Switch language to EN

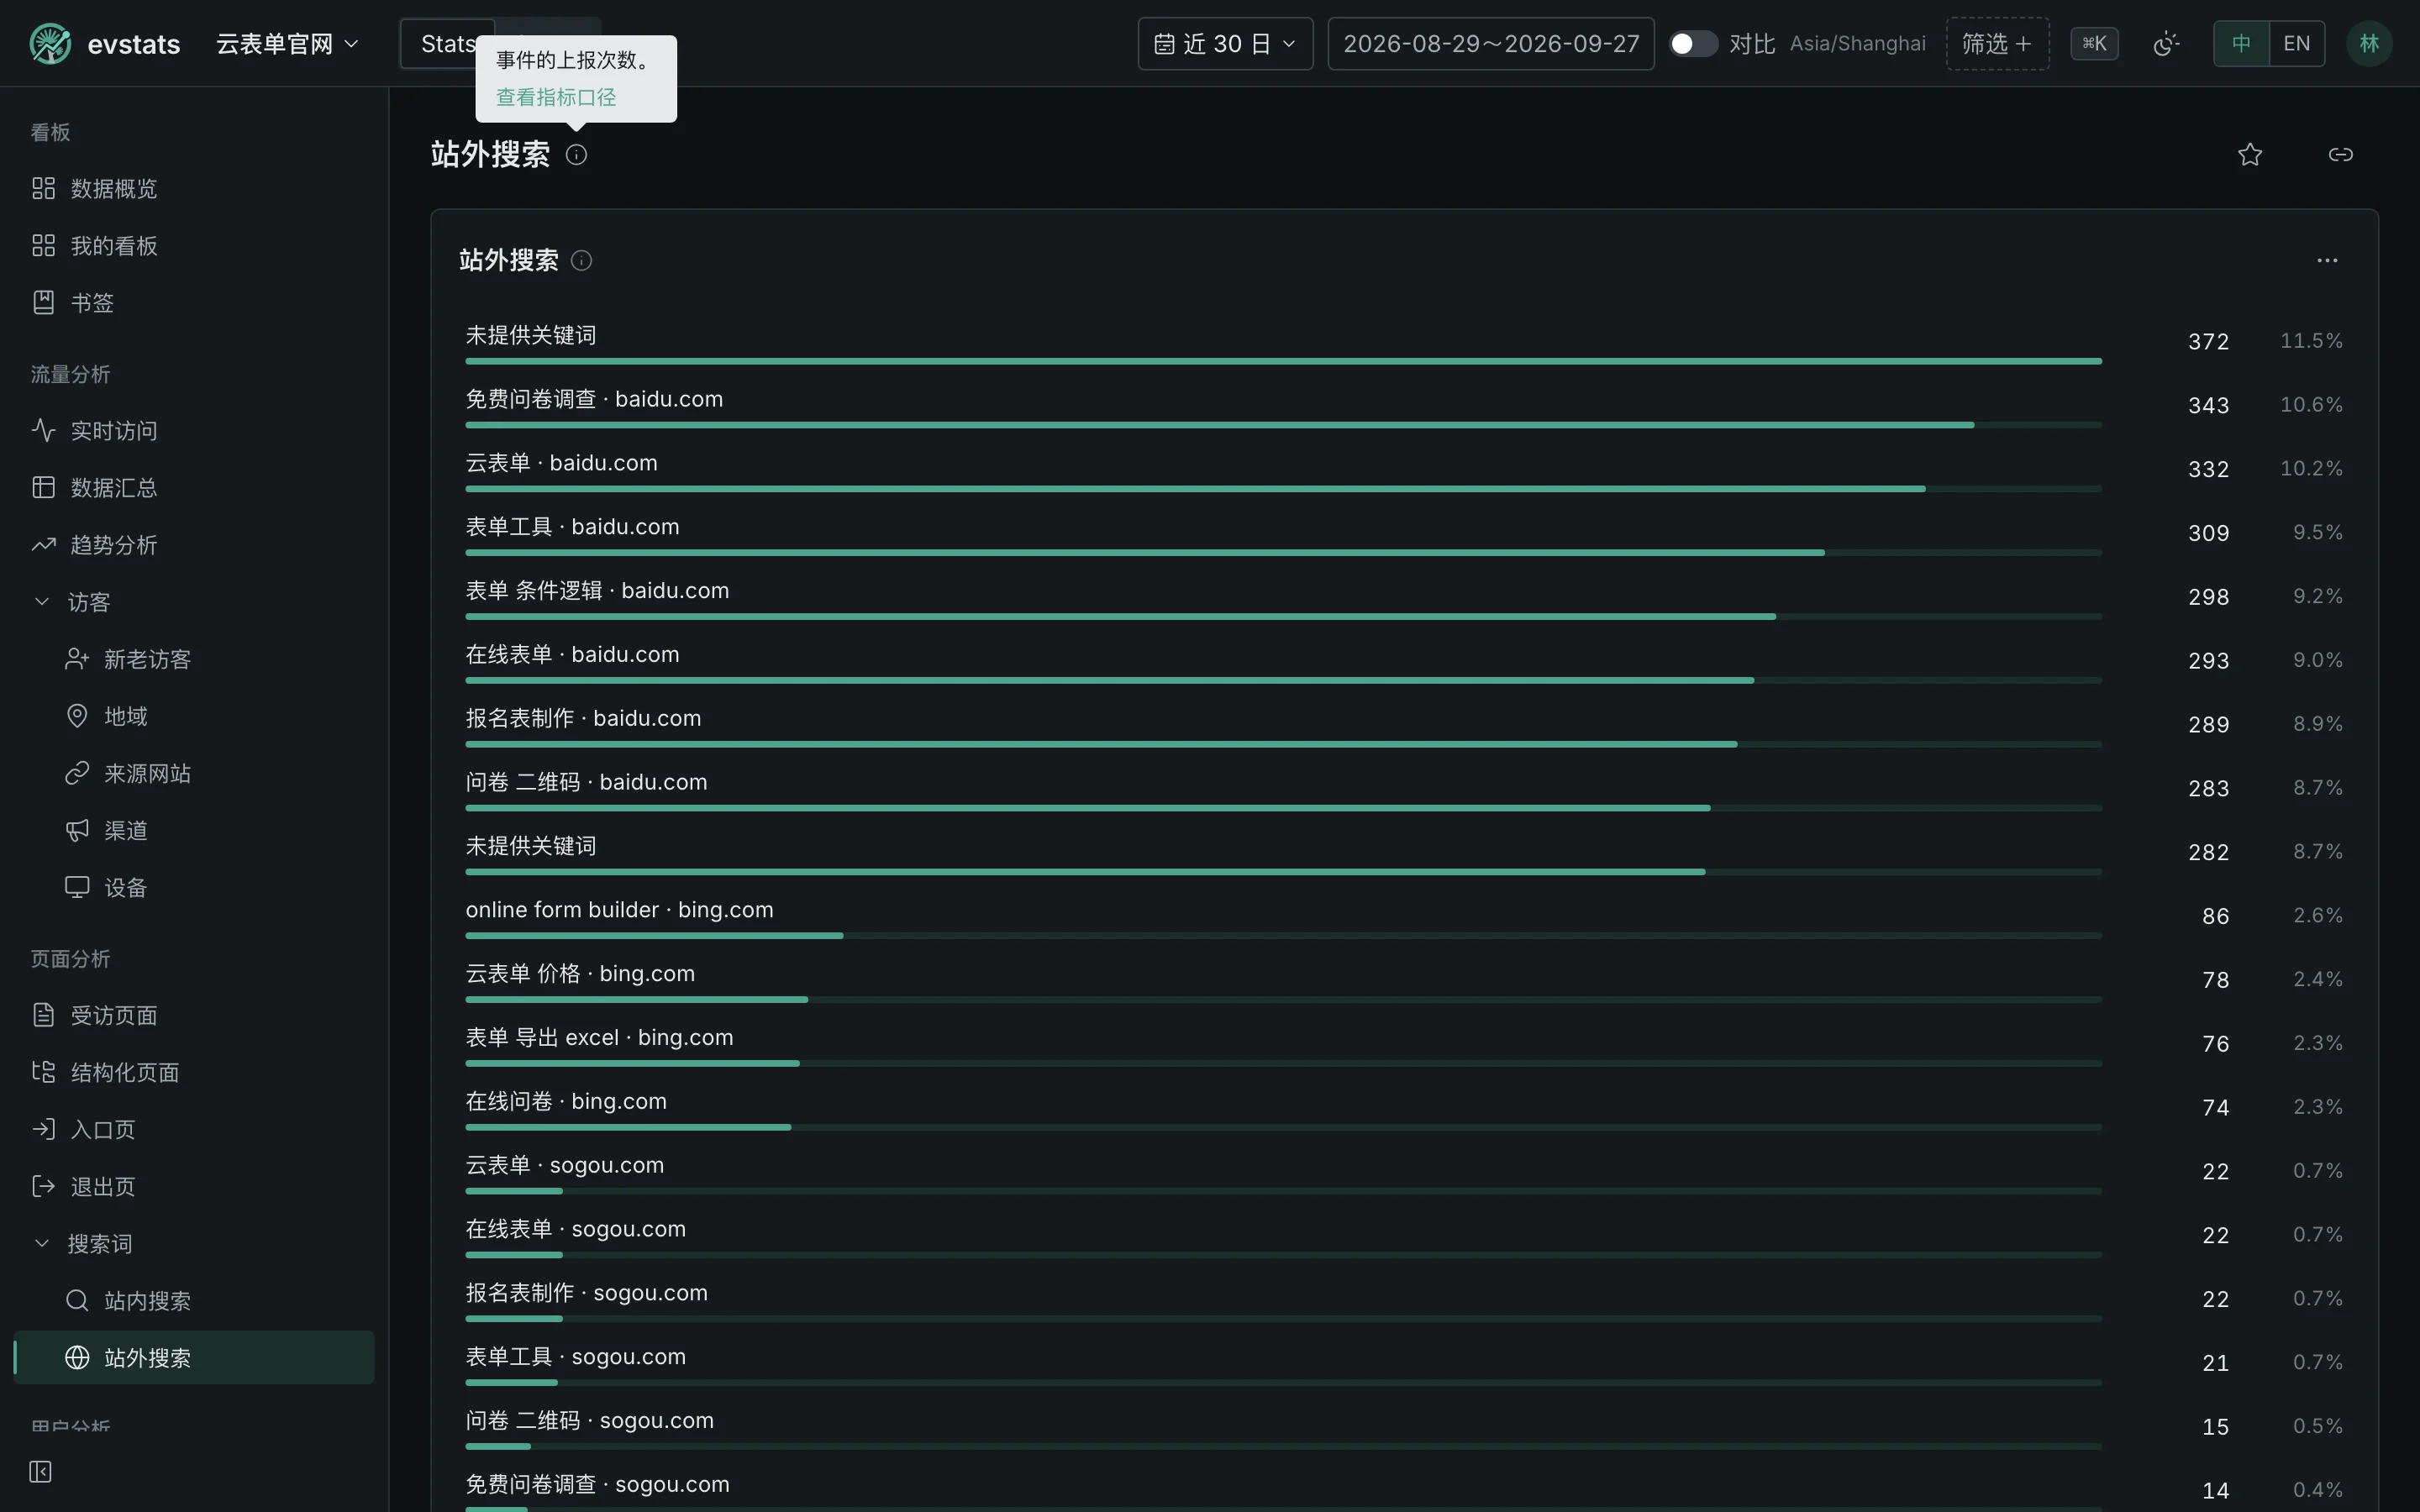(x=2297, y=44)
